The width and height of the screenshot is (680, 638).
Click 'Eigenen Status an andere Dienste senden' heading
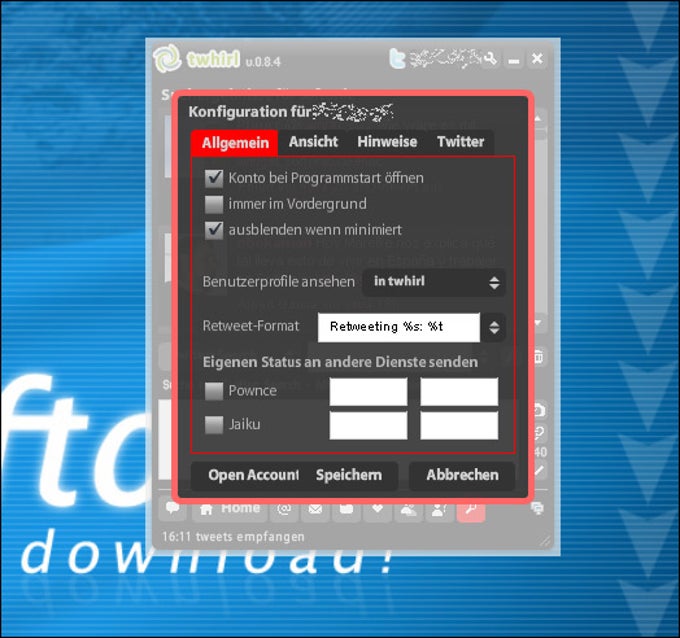(x=340, y=362)
